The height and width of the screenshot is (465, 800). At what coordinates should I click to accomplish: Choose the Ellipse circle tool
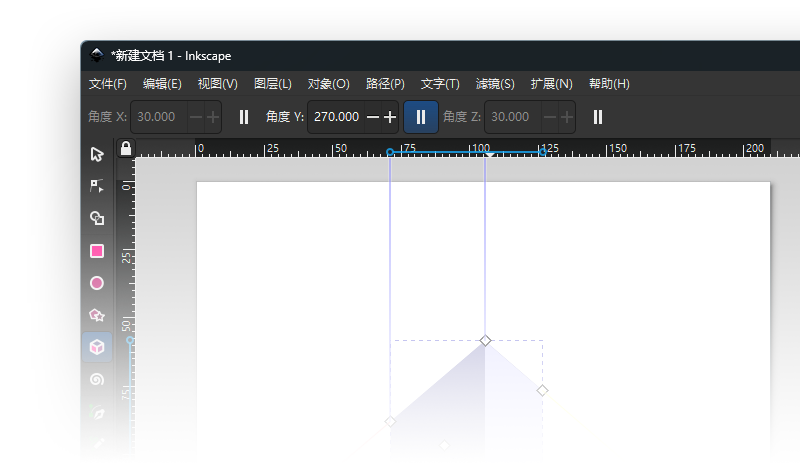pyautogui.click(x=97, y=283)
